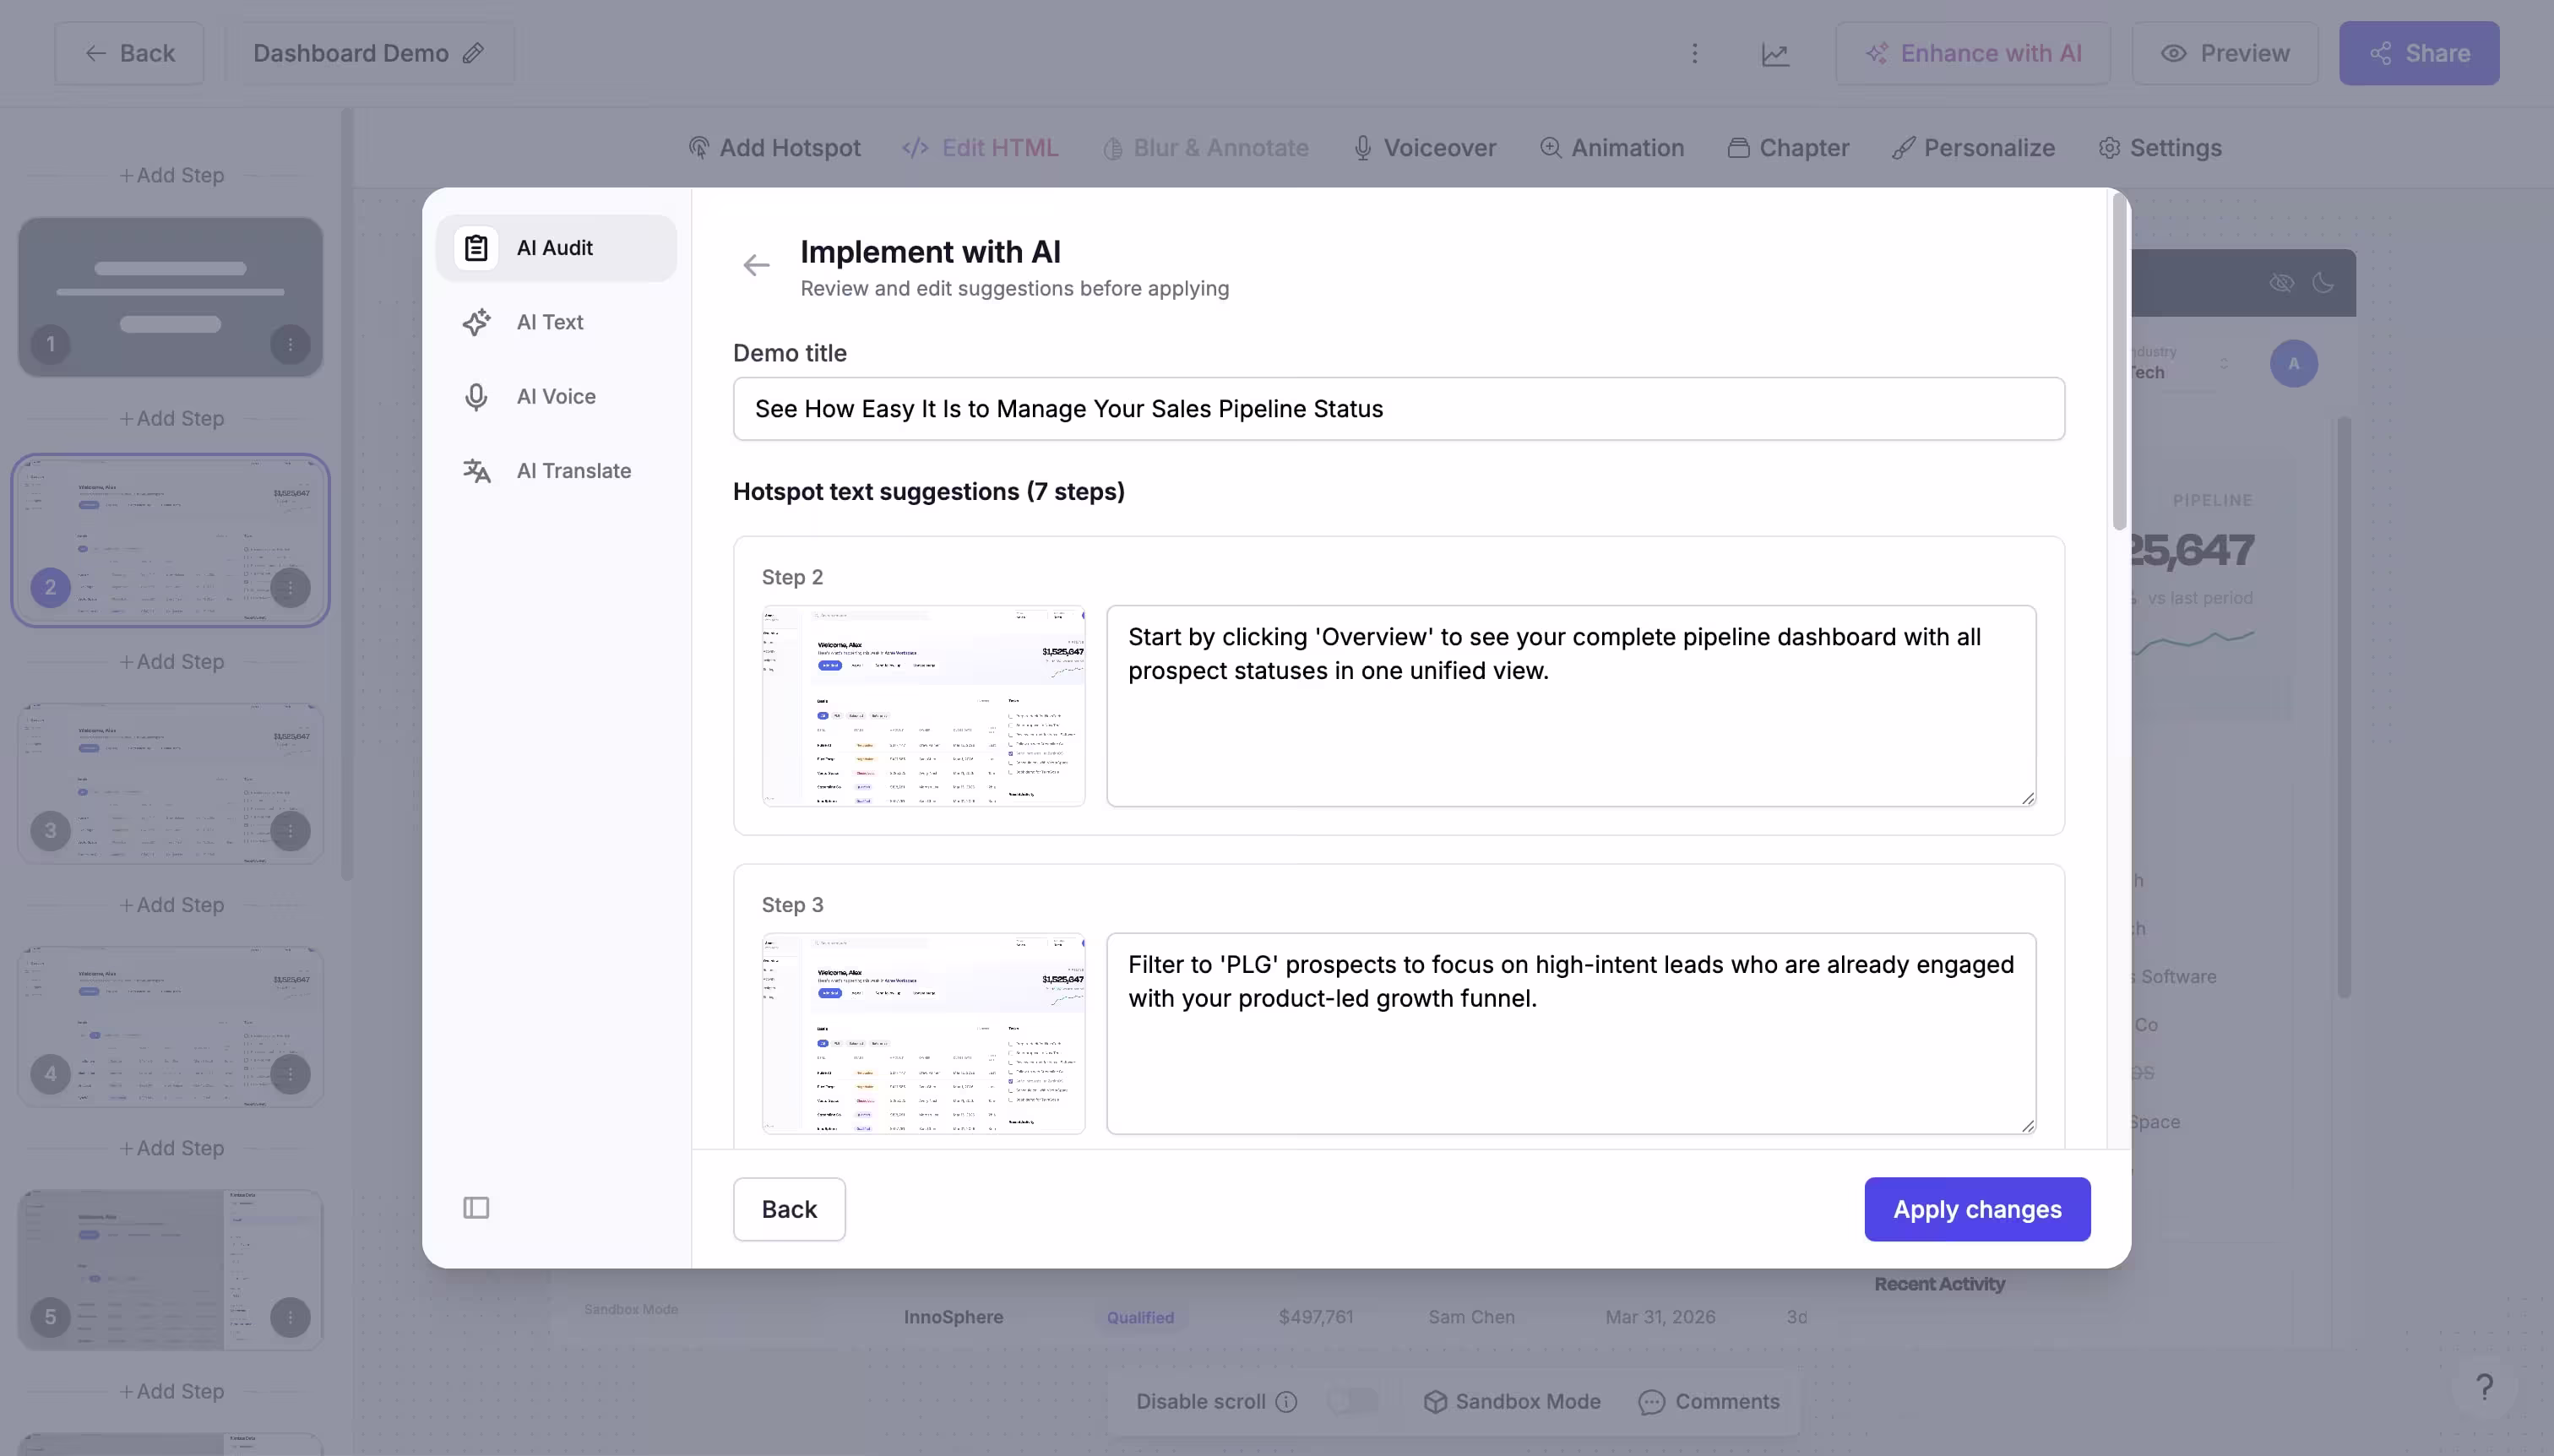The height and width of the screenshot is (1456, 2554).
Task: Click the Back button in top bar
Action: (x=129, y=53)
